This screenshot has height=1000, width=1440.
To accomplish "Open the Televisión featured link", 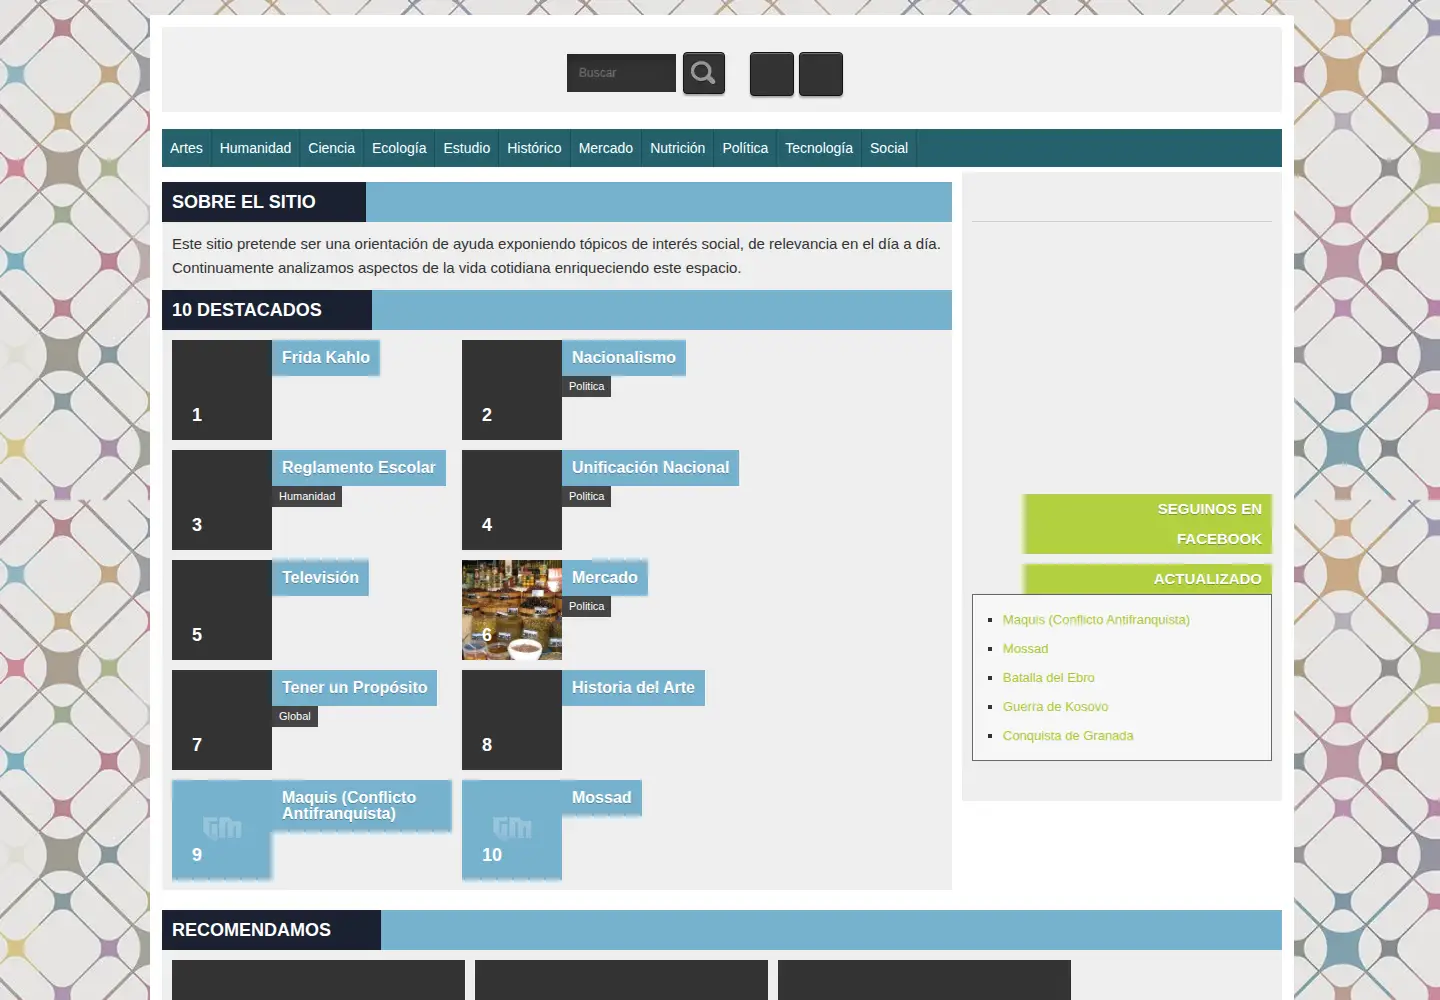I will (320, 578).
